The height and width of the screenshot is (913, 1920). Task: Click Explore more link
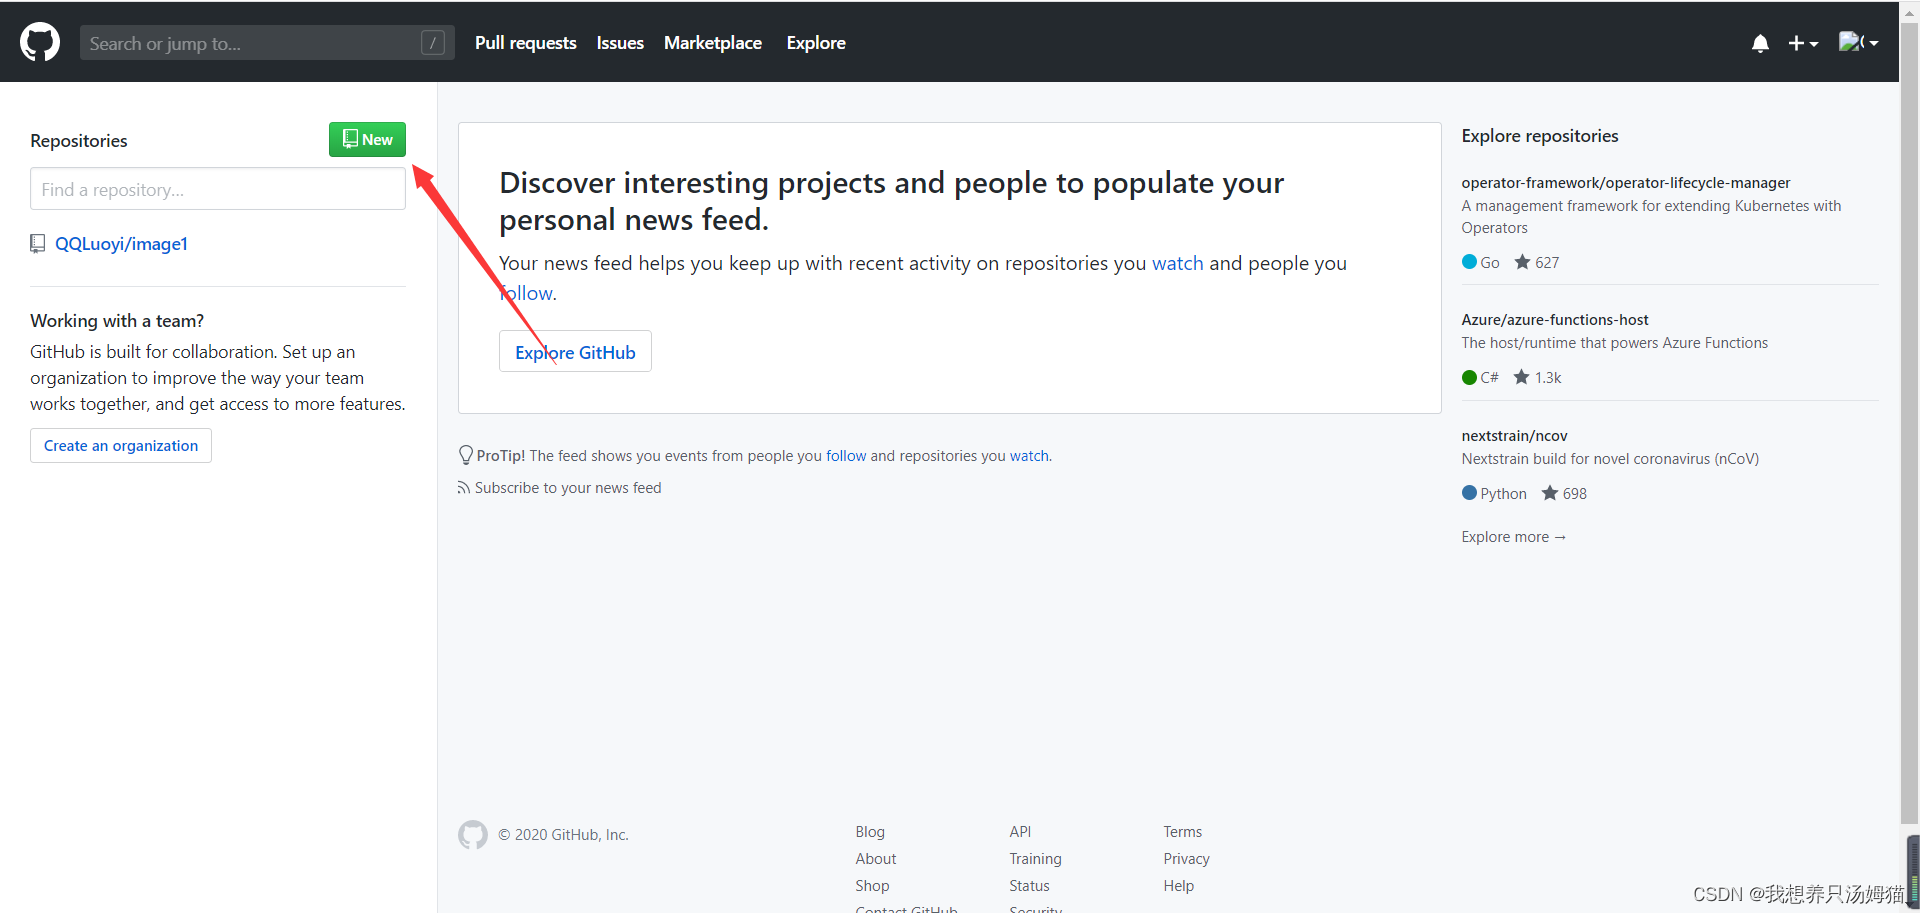pyautogui.click(x=1513, y=537)
